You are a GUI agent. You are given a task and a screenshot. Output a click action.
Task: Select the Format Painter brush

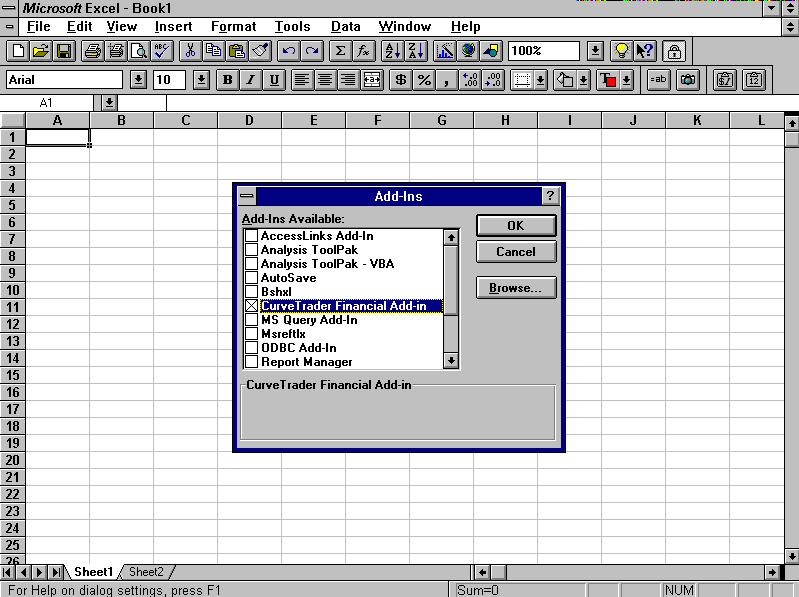coord(259,51)
